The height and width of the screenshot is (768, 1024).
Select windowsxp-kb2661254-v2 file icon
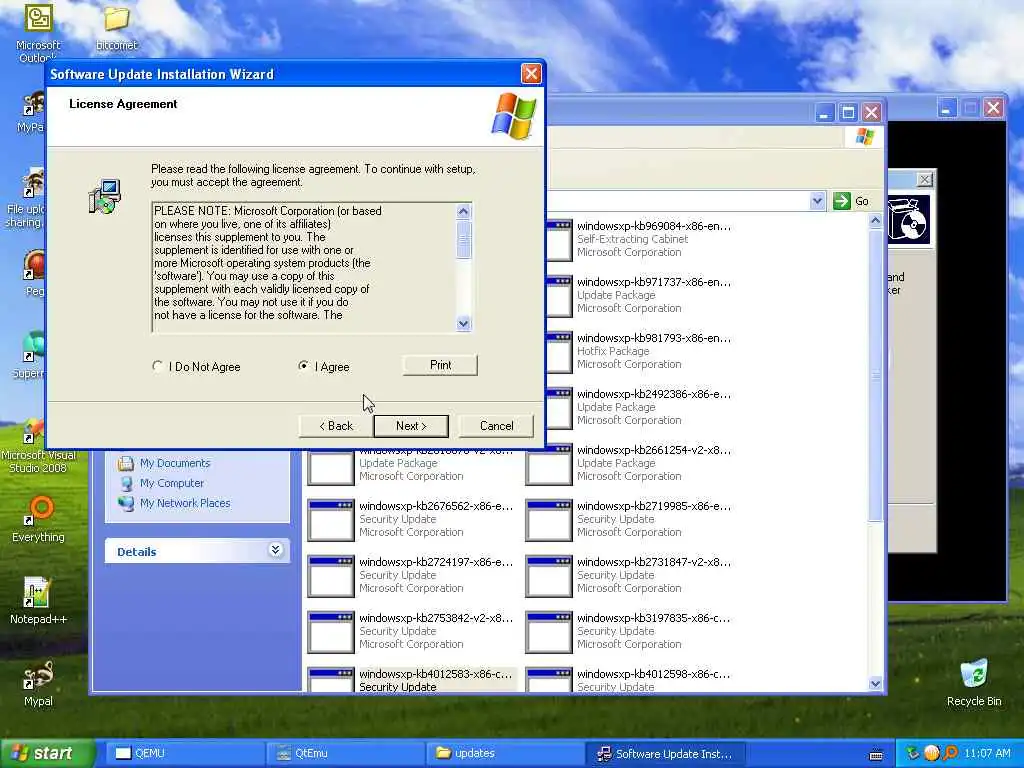tap(549, 464)
